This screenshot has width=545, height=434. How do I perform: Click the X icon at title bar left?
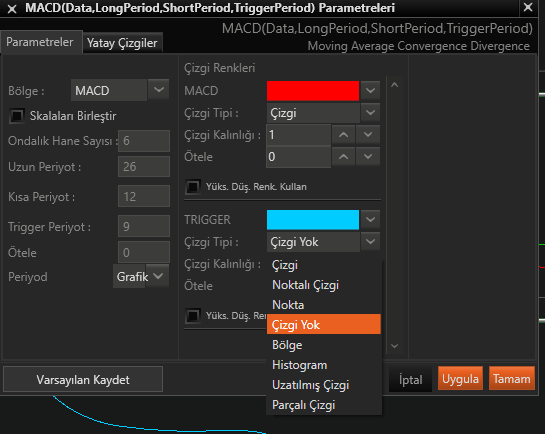pos(12,9)
